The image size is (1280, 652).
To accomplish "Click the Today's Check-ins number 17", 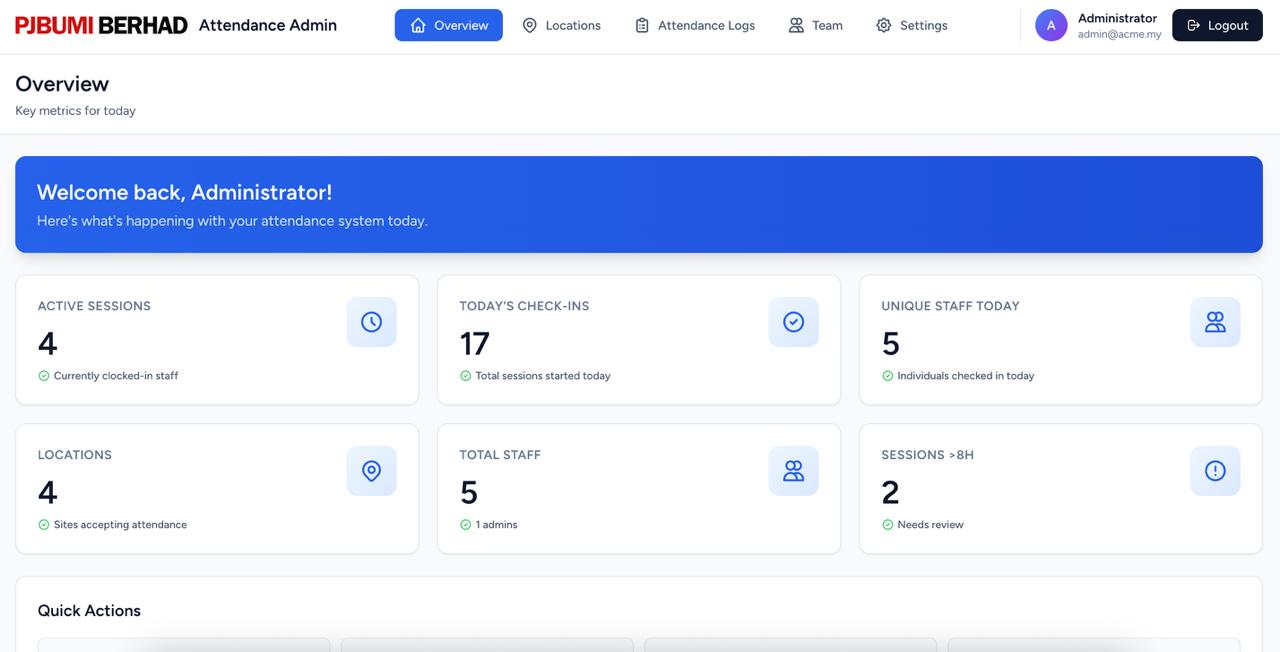I will (x=474, y=344).
